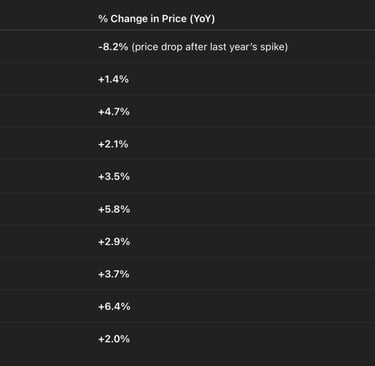
Task: Select the +2.9% value cell
Action: tap(114, 242)
